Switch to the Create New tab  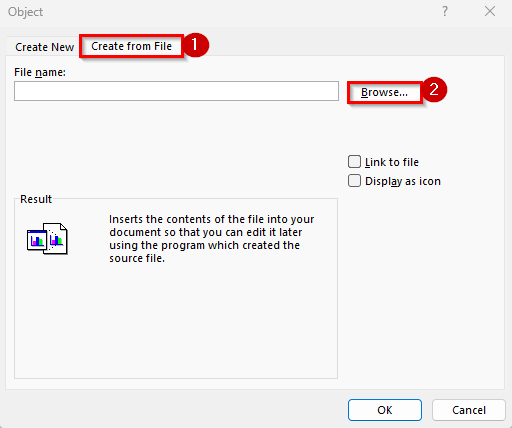pyautogui.click(x=44, y=47)
